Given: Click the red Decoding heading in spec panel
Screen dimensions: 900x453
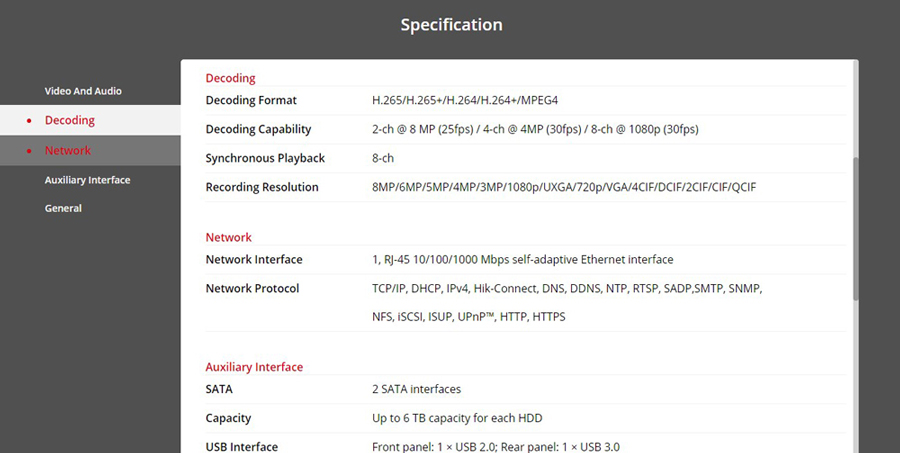Looking at the screenshot, I should click(x=230, y=78).
